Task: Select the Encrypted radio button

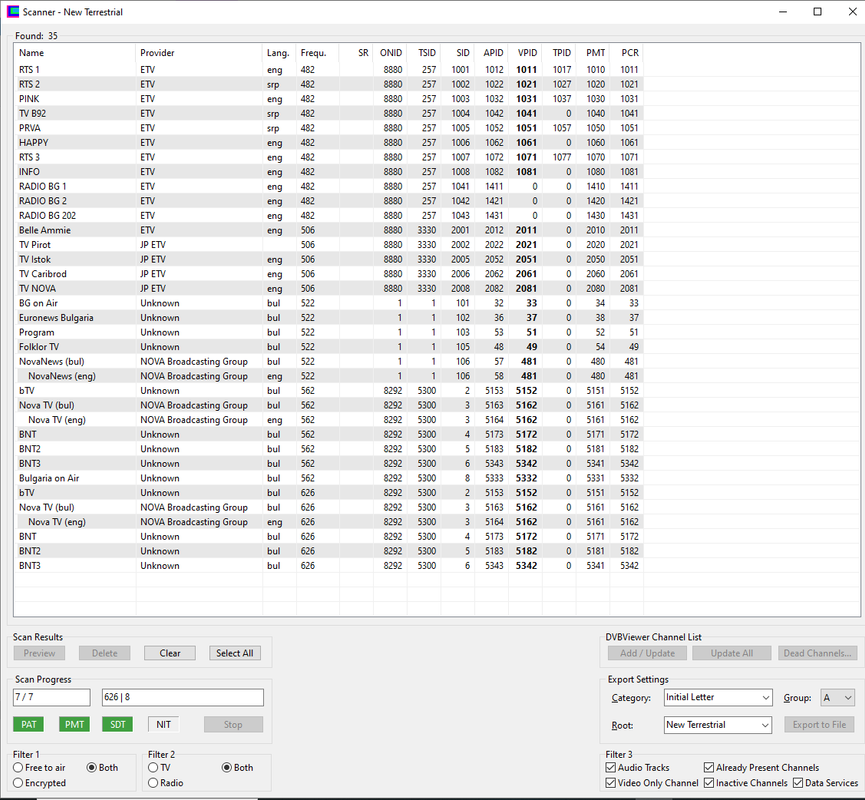Action: tap(39, 783)
